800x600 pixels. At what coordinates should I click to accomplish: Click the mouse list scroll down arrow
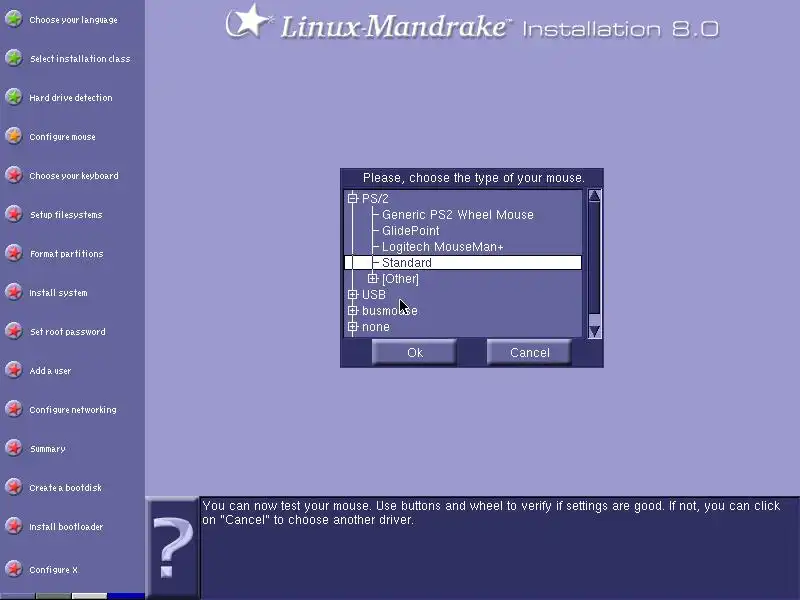594,332
